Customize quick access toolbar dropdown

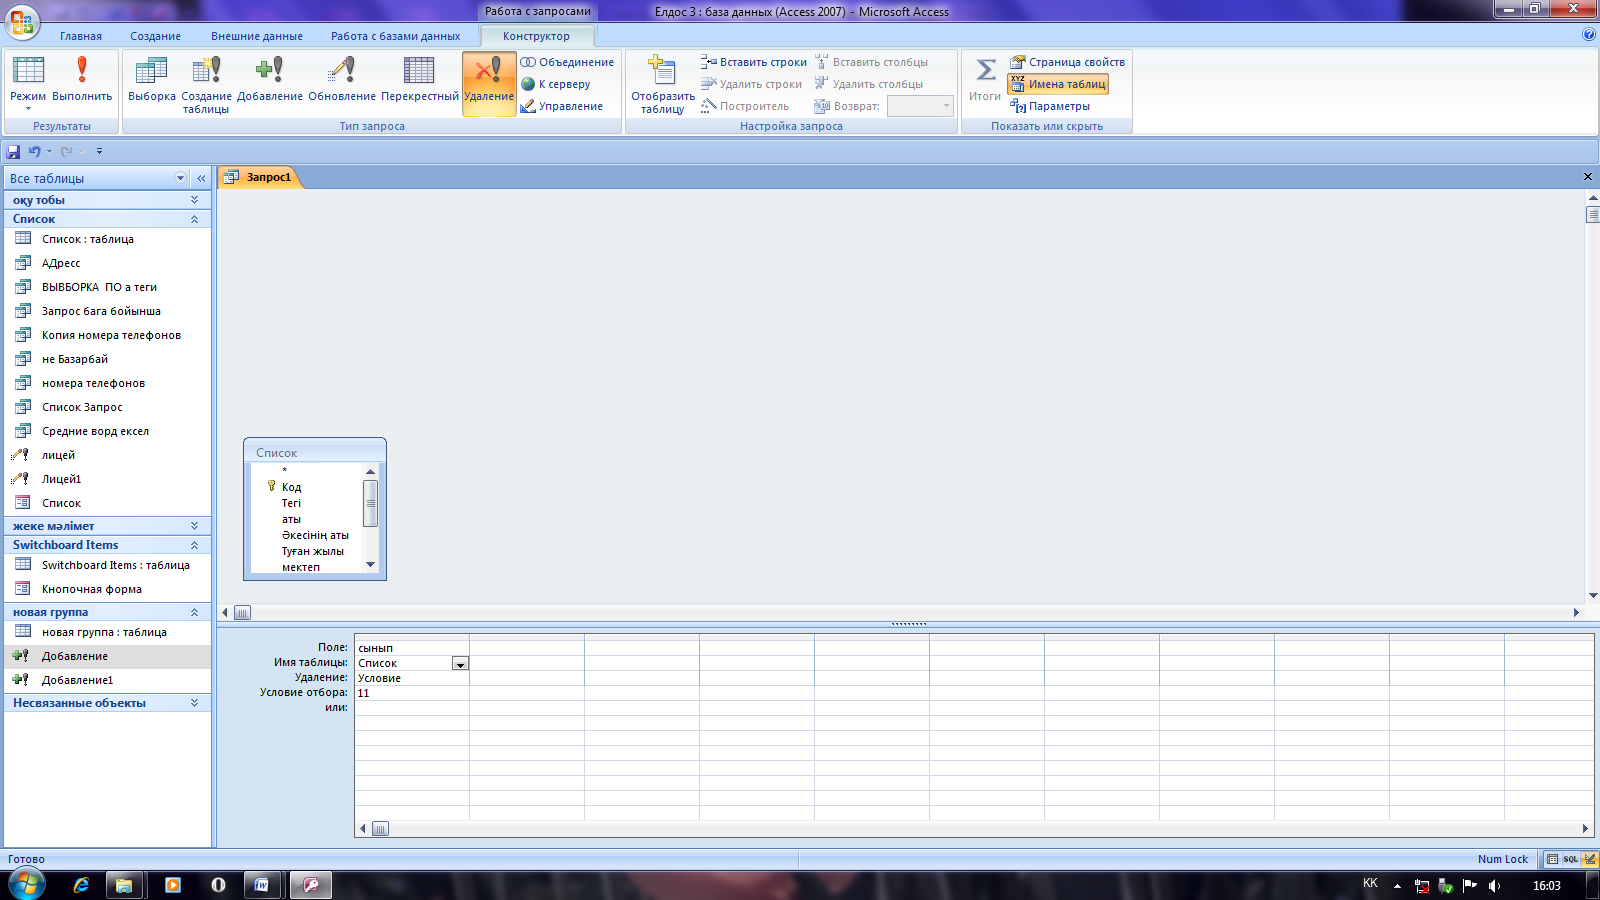(x=99, y=151)
